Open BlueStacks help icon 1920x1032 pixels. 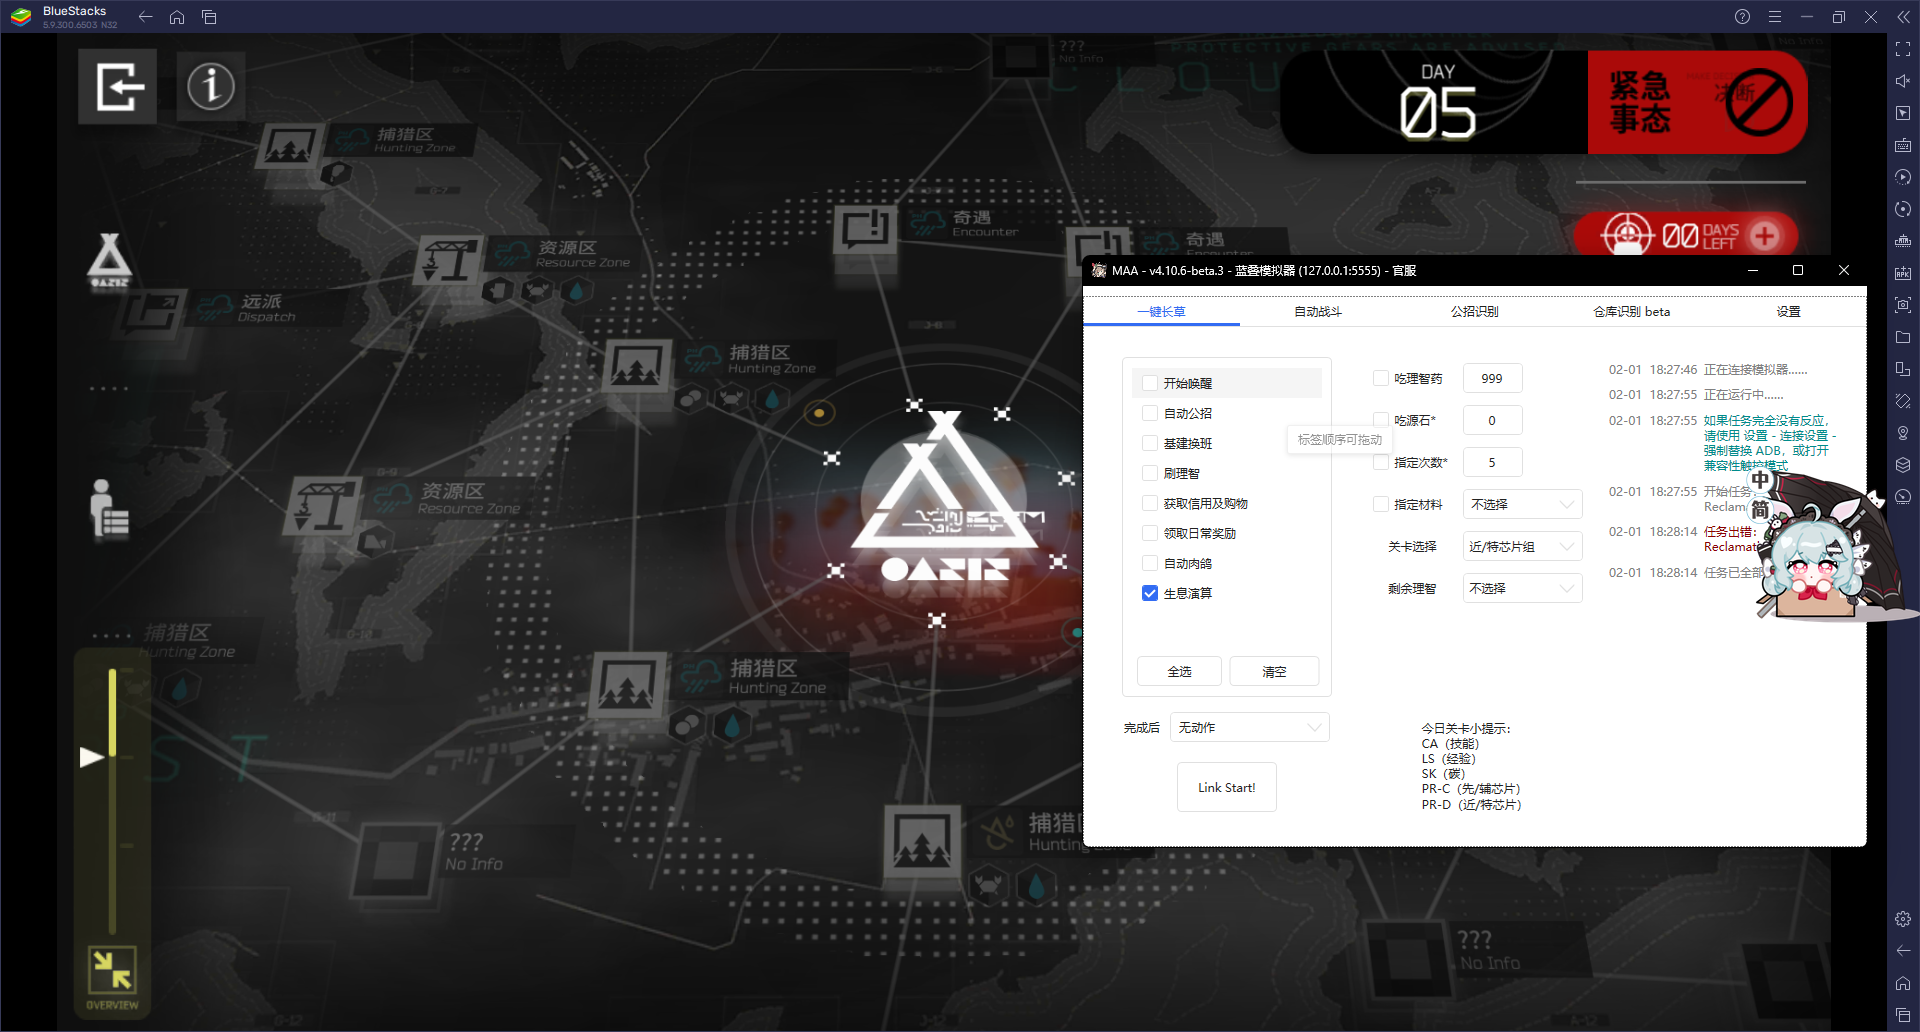1742,17
